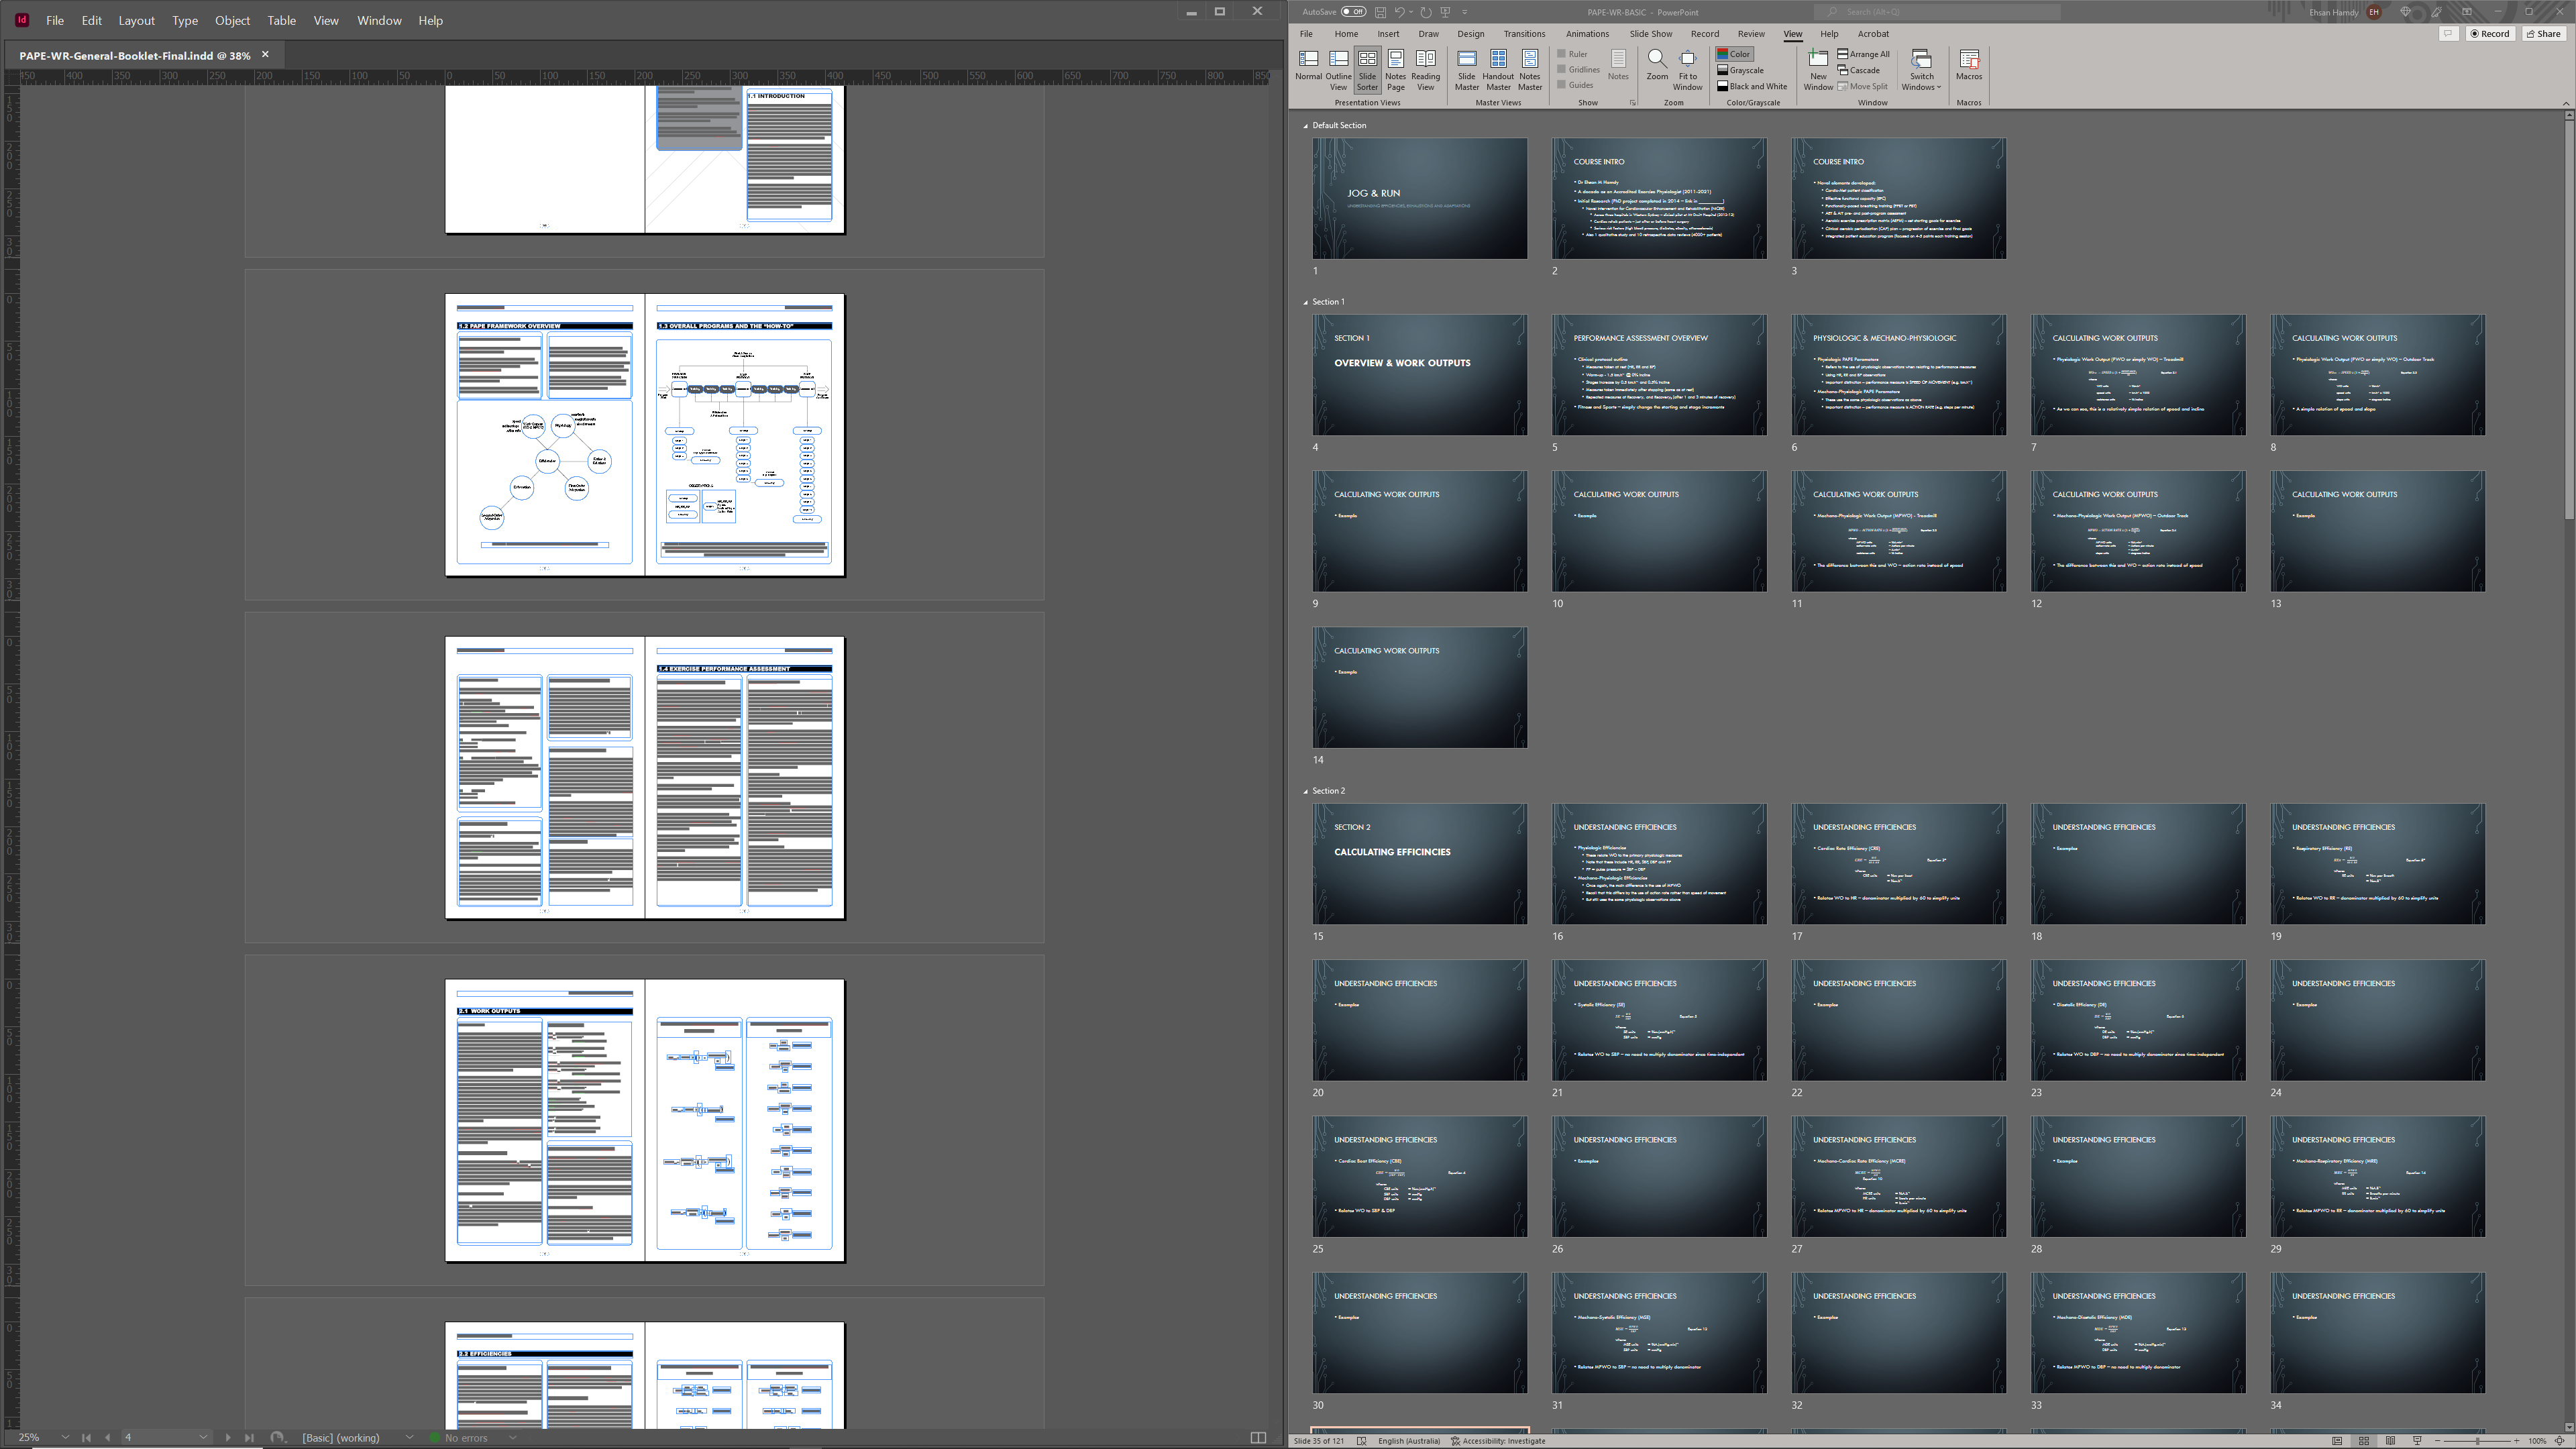Go to first spread in InDesign
Viewport: 2576px width, 1449px height.
point(86,1438)
